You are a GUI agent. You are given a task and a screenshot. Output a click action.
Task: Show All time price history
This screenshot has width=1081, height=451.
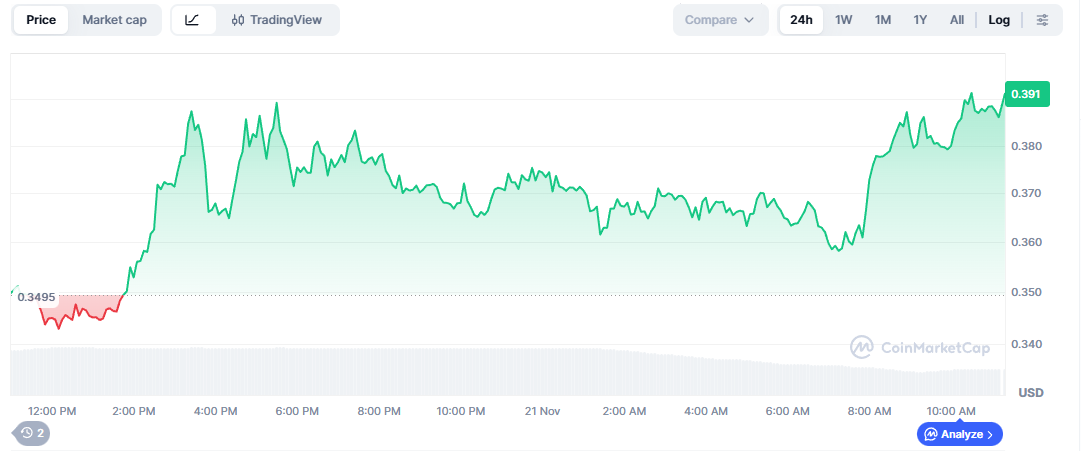(x=957, y=20)
